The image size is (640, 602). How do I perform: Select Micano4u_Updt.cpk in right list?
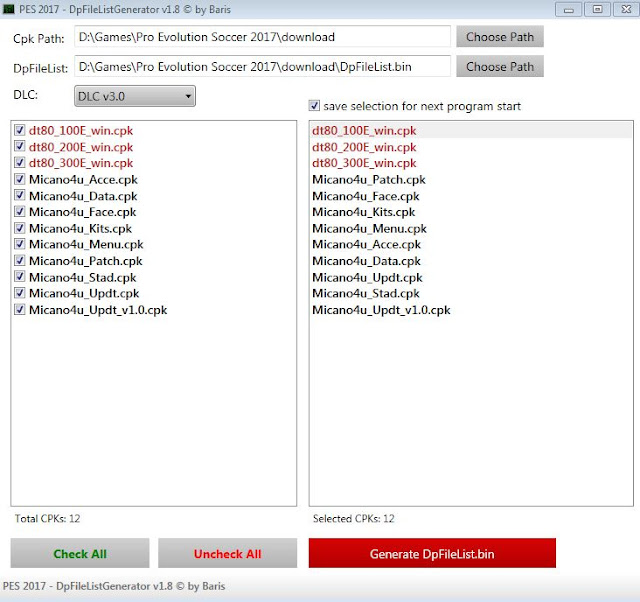pyautogui.click(x=471, y=277)
